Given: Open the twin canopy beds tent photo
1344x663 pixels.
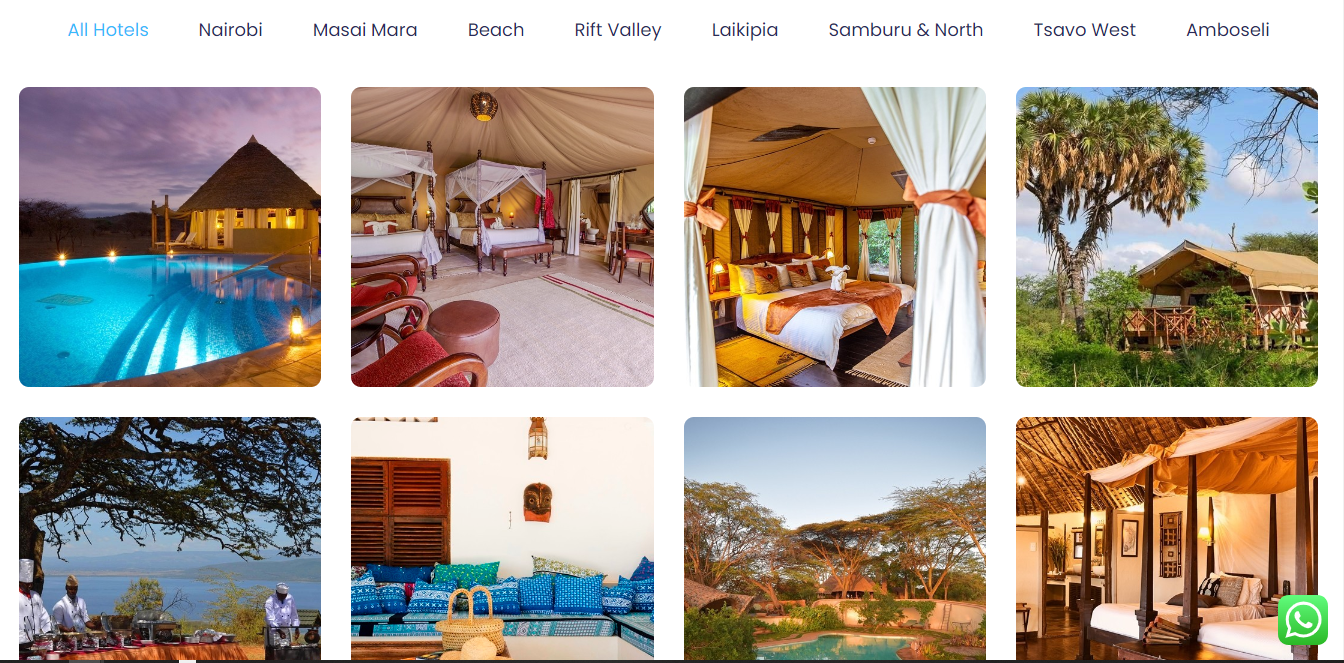Looking at the screenshot, I should click(x=502, y=237).
